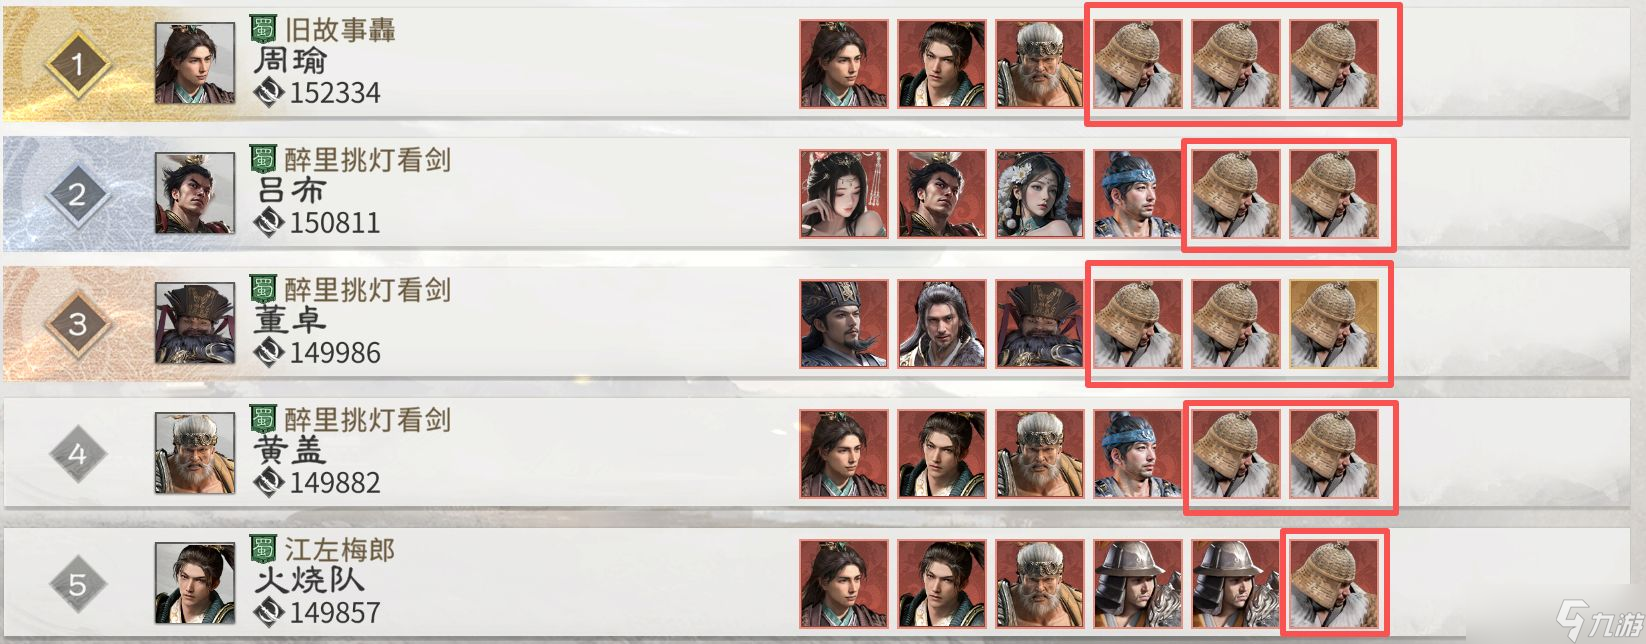This screenshot has height=644, width=1646.
Task: Click the rank 5 gray diamond badge
Action: point(78,584)
